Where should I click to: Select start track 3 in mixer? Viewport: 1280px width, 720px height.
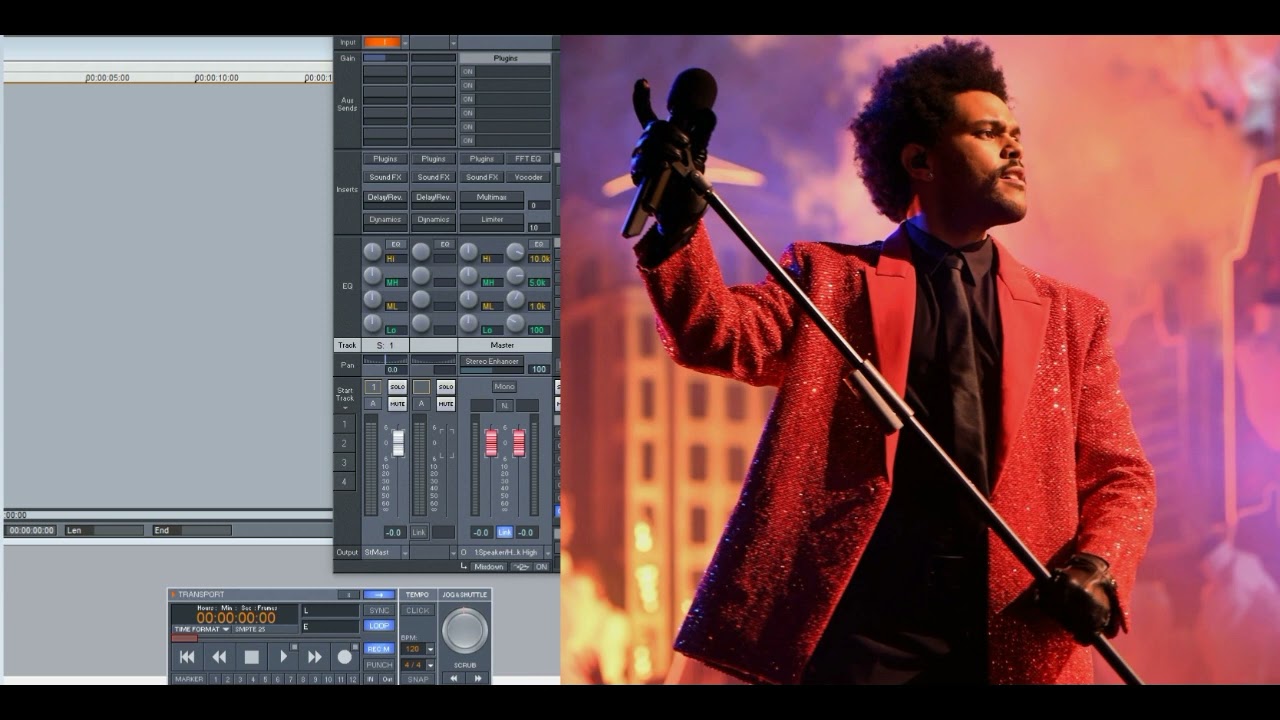344,462
